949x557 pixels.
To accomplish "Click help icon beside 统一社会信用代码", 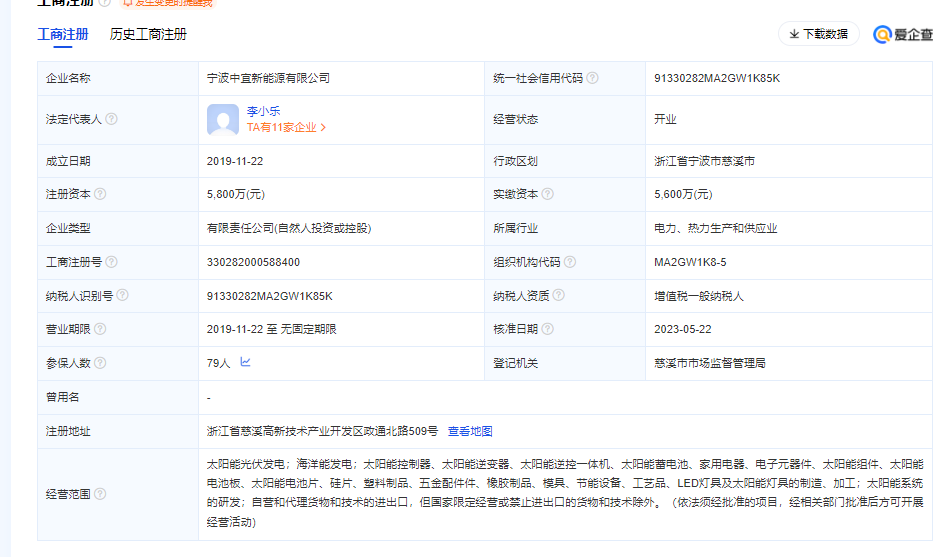I will (593, 78).
